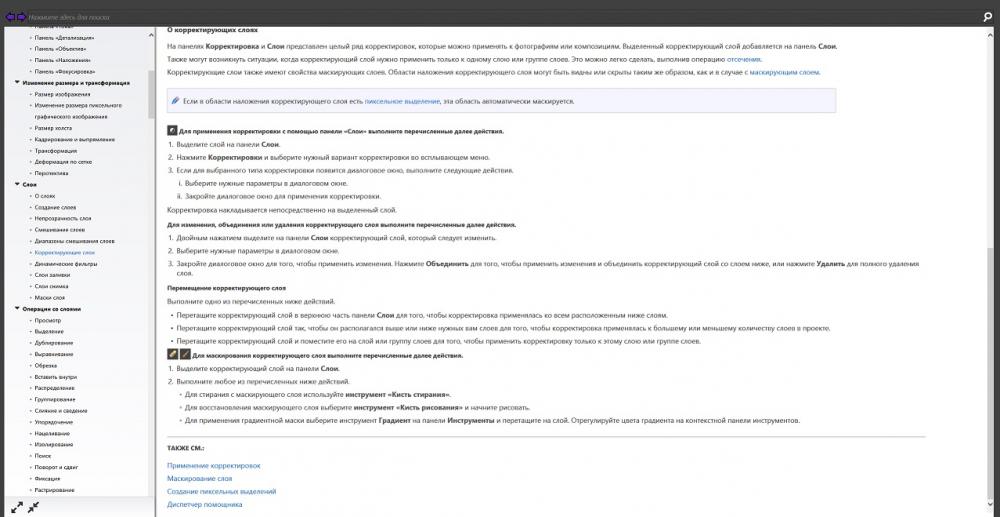
Task: Go forward with the right navigation arrow
Action: pos(21,17)
